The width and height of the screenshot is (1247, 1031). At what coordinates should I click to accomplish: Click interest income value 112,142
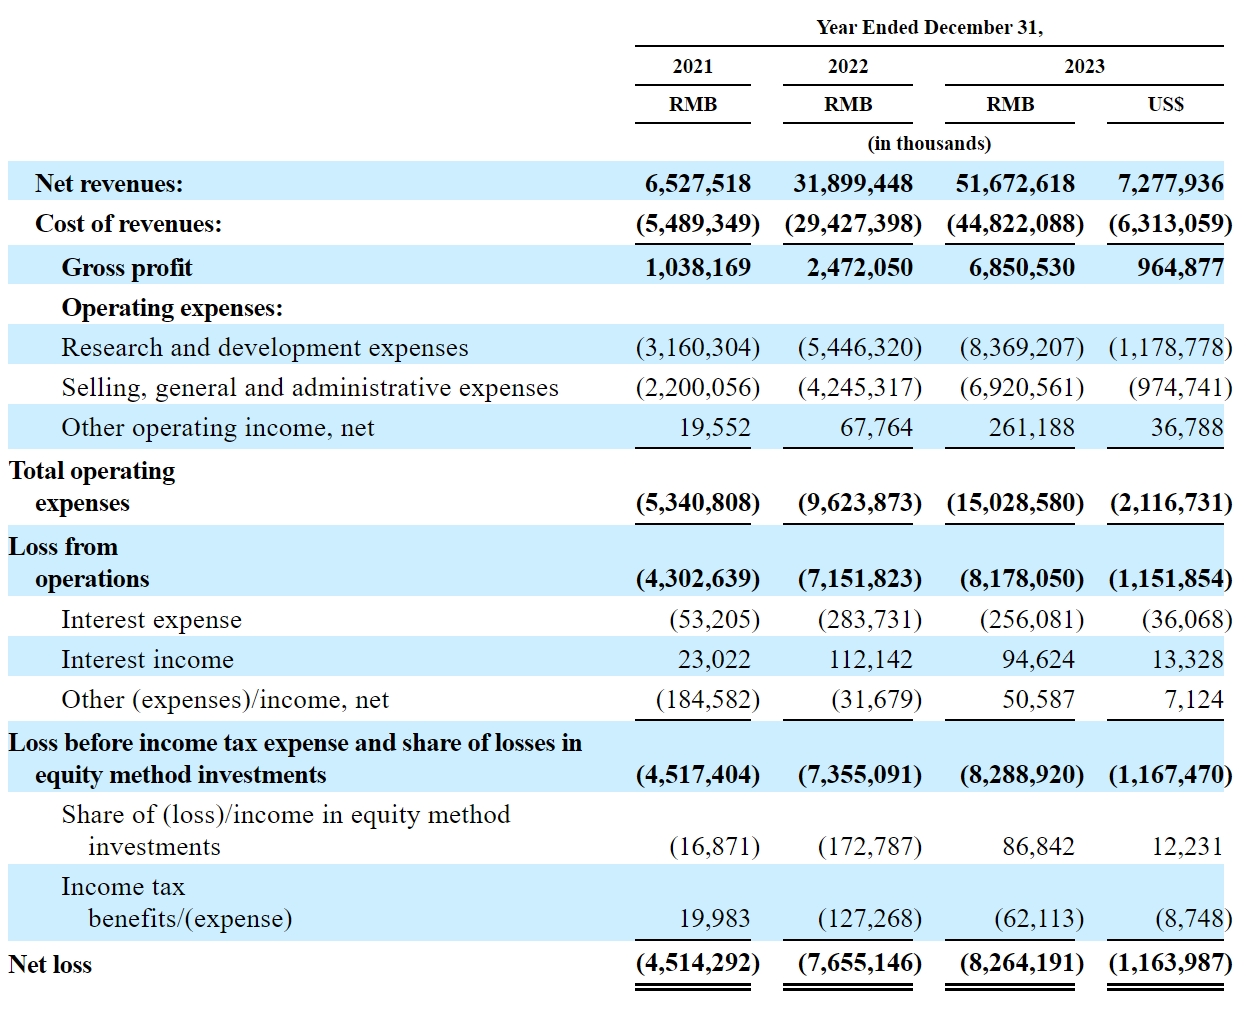(870, 660)
